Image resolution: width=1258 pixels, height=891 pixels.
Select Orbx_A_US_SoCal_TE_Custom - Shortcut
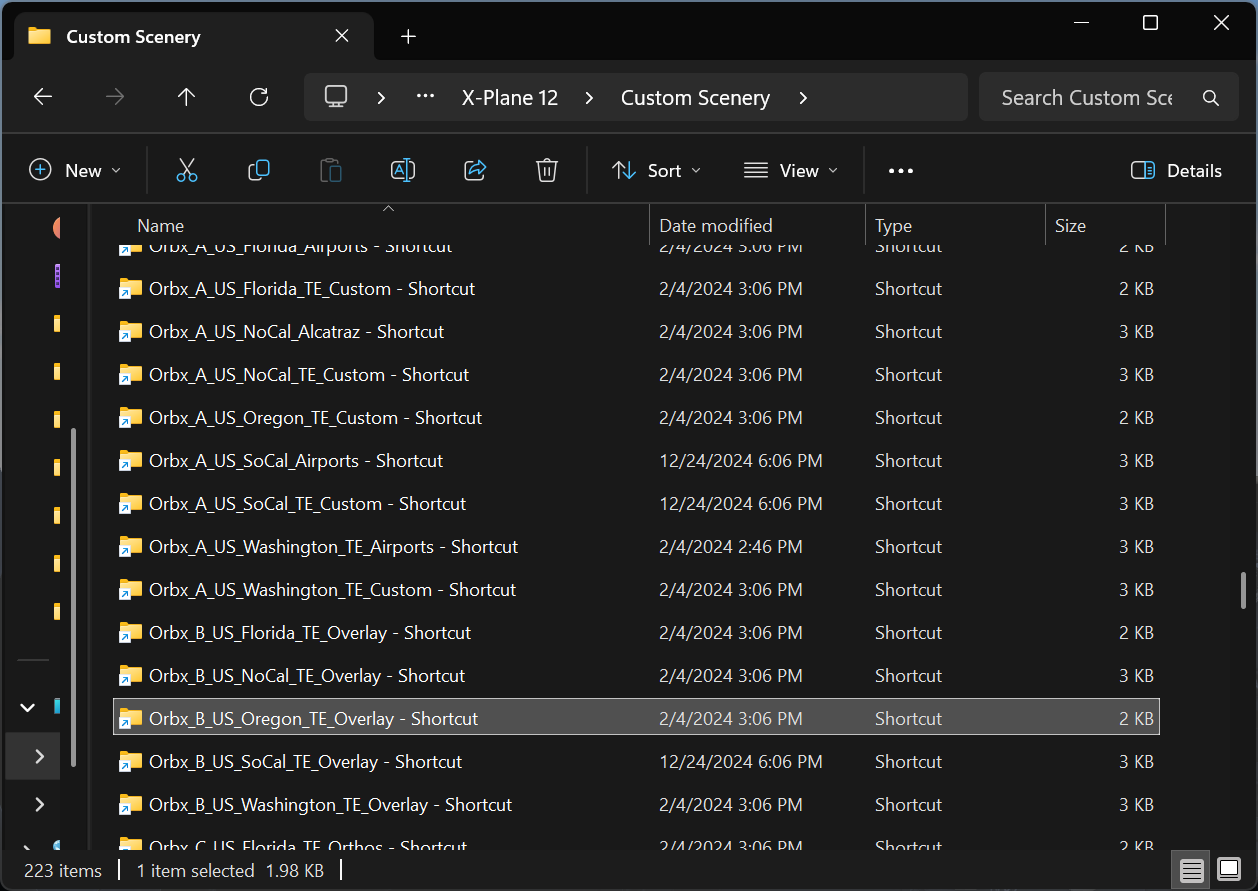pos(637,504)
